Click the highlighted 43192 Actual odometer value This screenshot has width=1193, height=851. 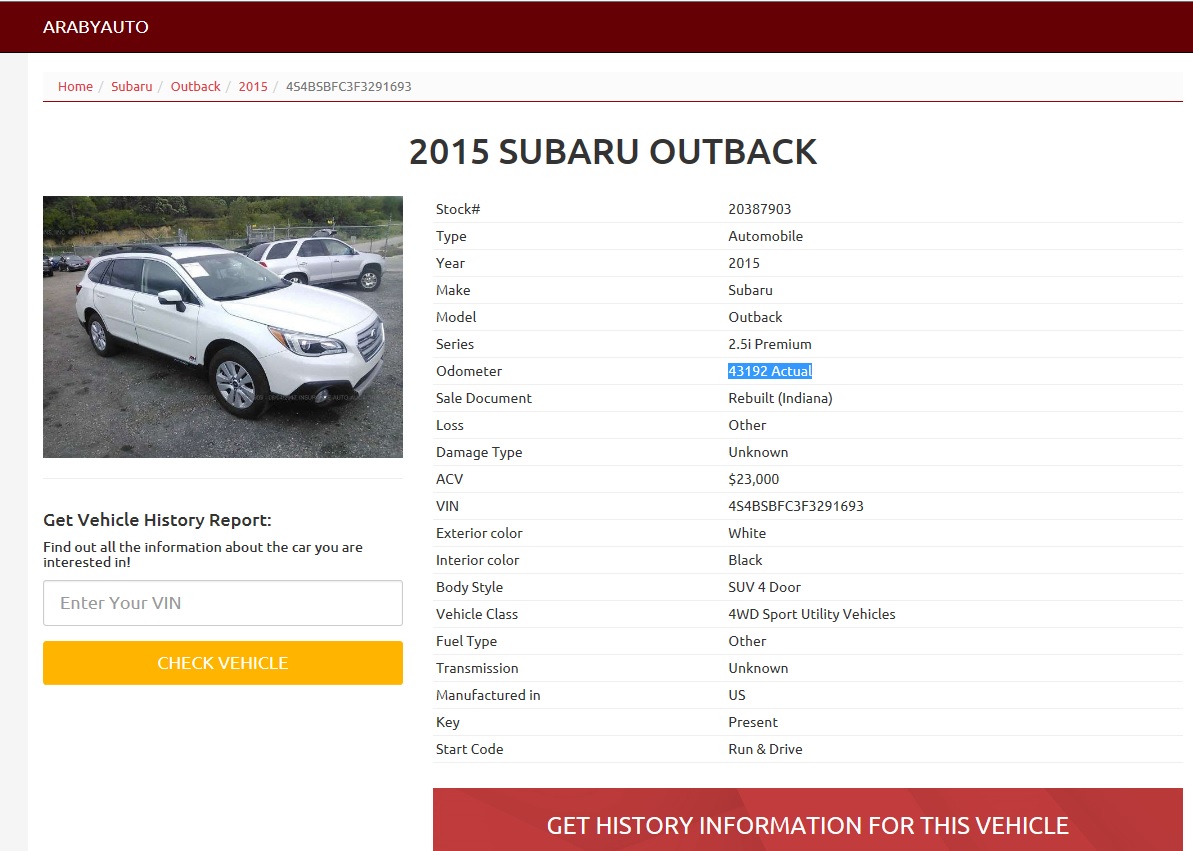770,371
